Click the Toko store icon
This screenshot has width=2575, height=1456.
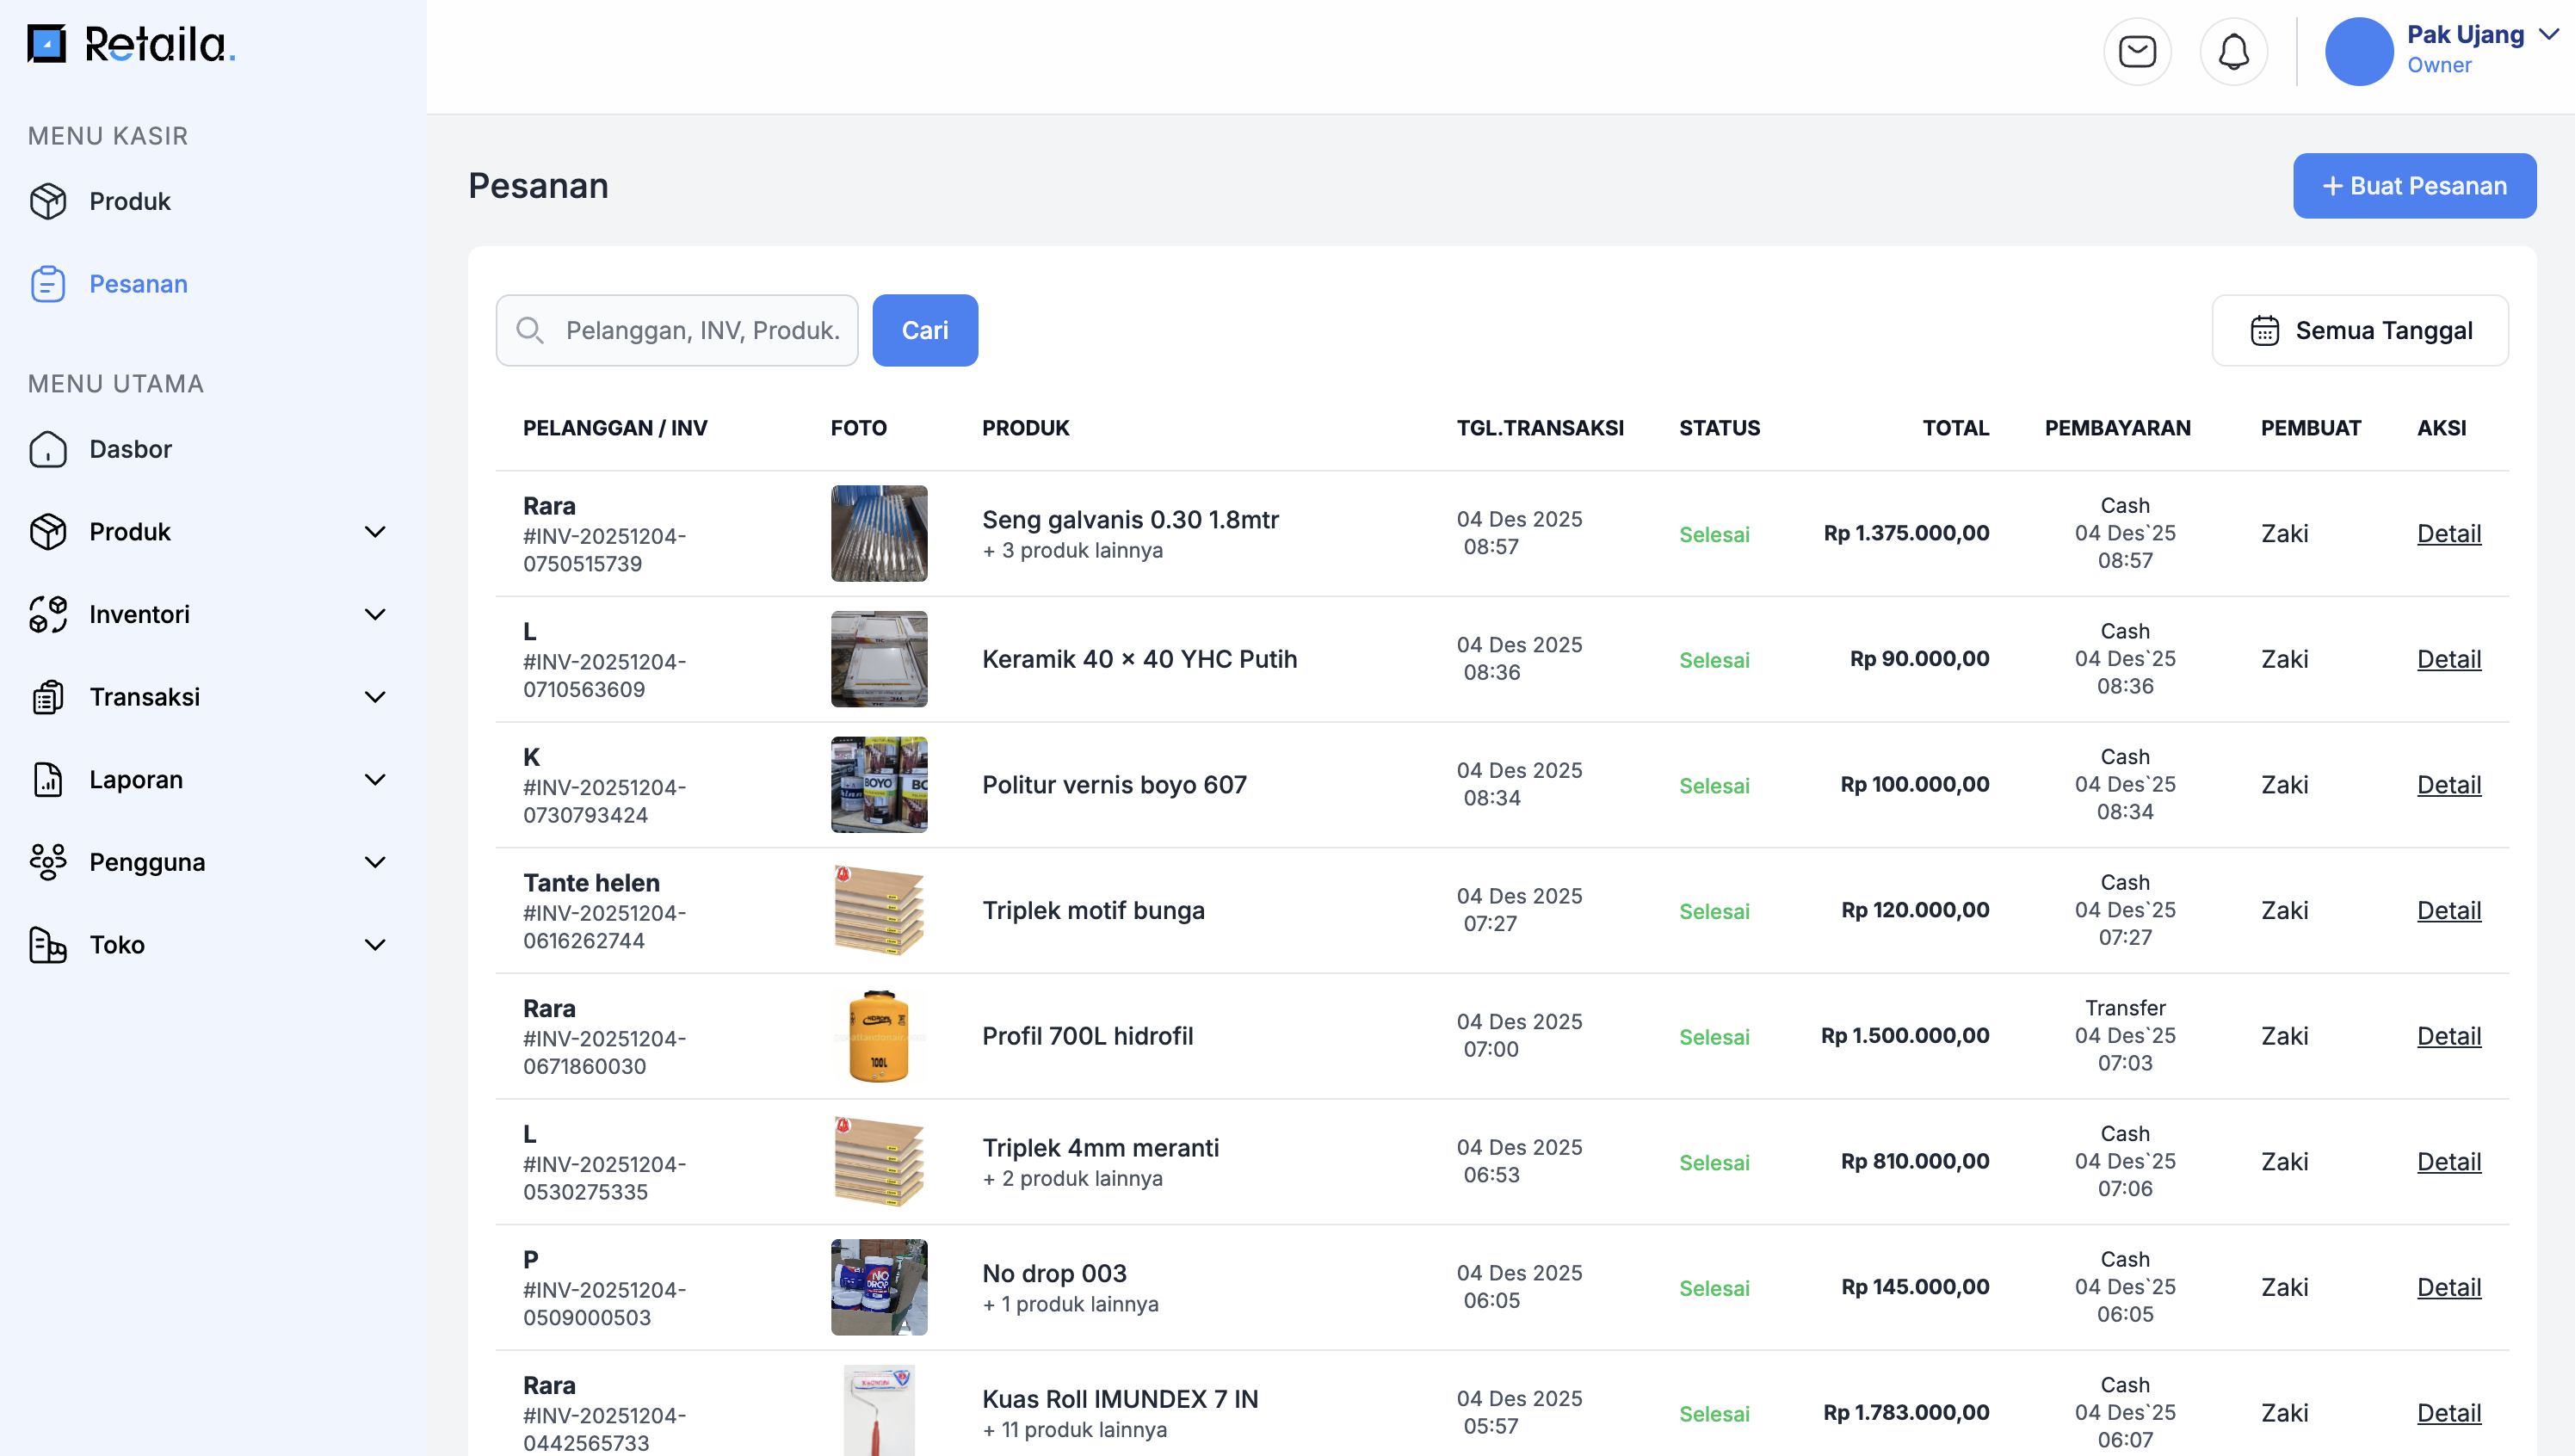point(47,944)
